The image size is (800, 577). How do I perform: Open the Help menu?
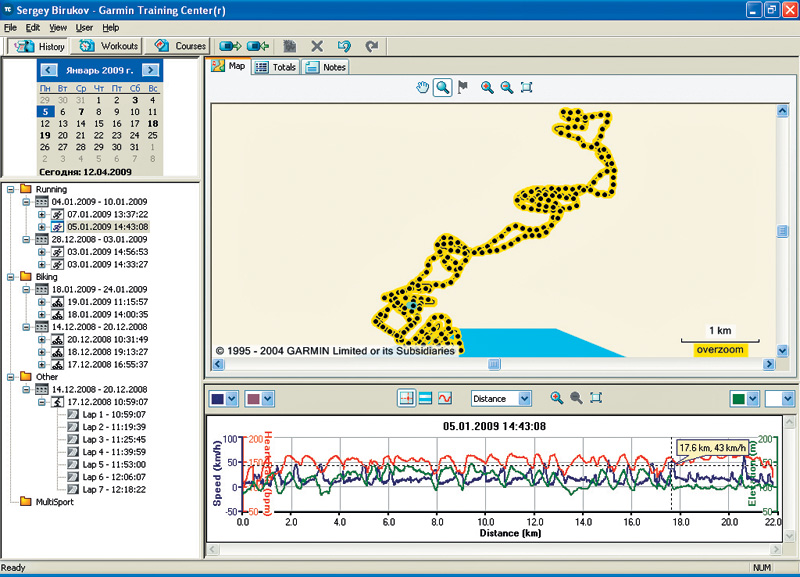(111, 28)
